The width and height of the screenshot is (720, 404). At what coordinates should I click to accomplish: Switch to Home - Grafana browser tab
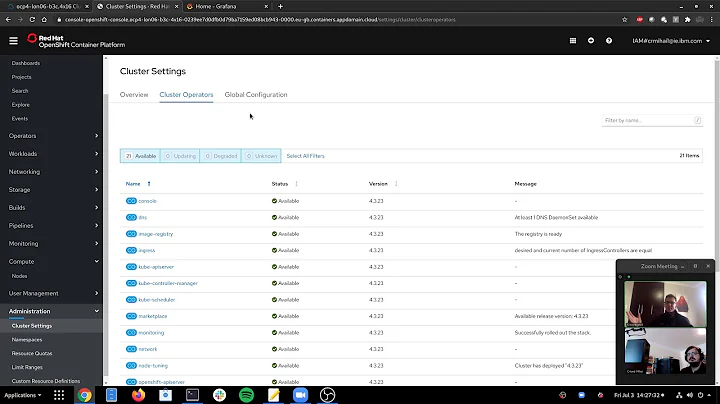(228, 6)
